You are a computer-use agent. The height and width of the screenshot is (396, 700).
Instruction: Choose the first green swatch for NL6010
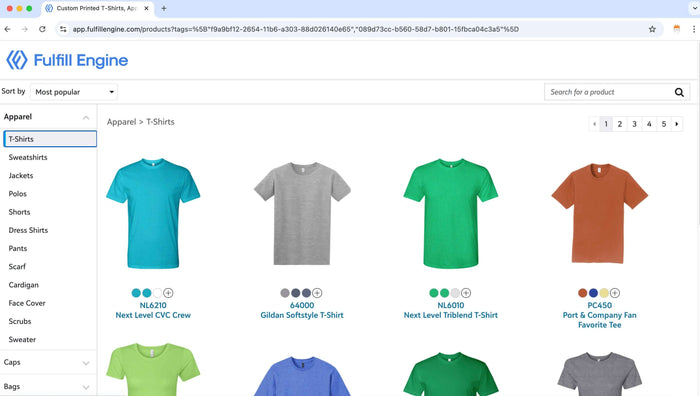[433, 293]
